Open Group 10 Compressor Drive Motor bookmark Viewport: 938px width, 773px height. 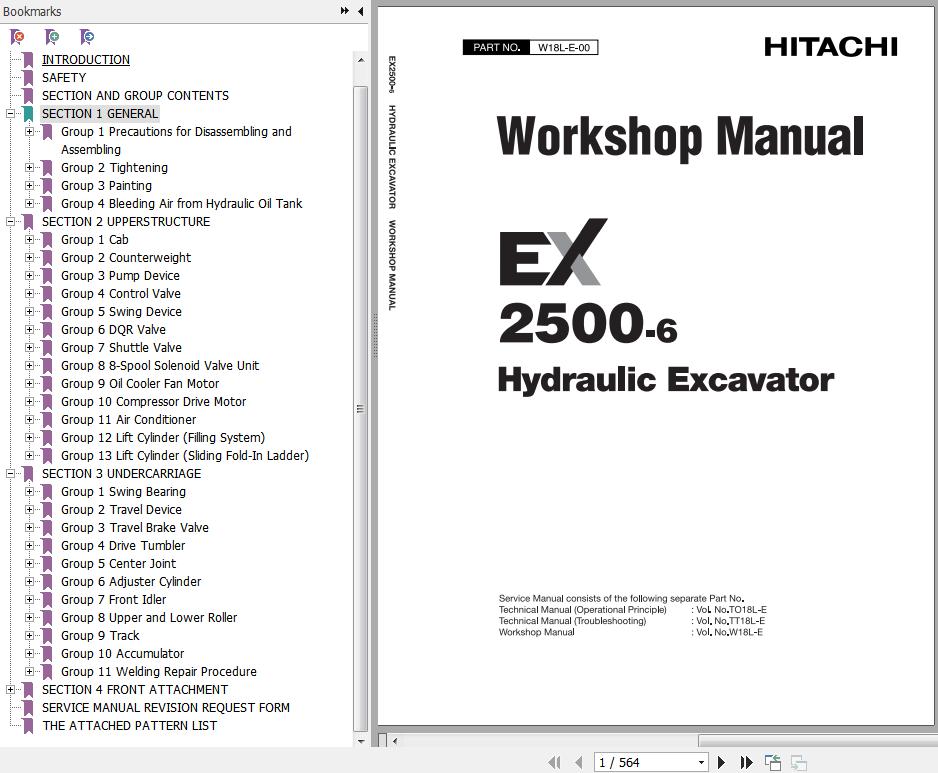[x=154, y=401]
